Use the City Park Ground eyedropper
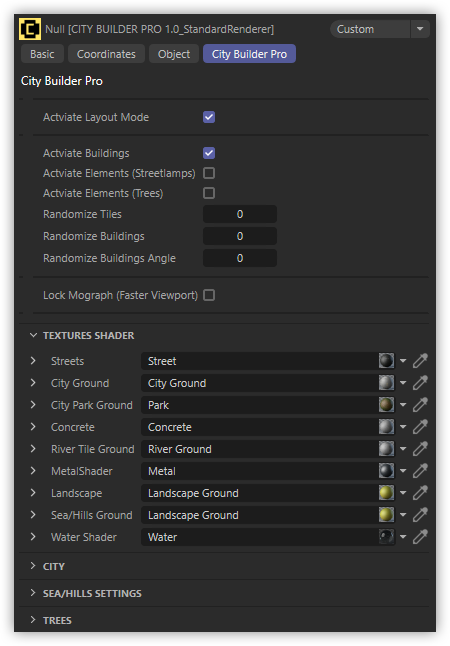 pyautogui.click(x=420, y=405)
